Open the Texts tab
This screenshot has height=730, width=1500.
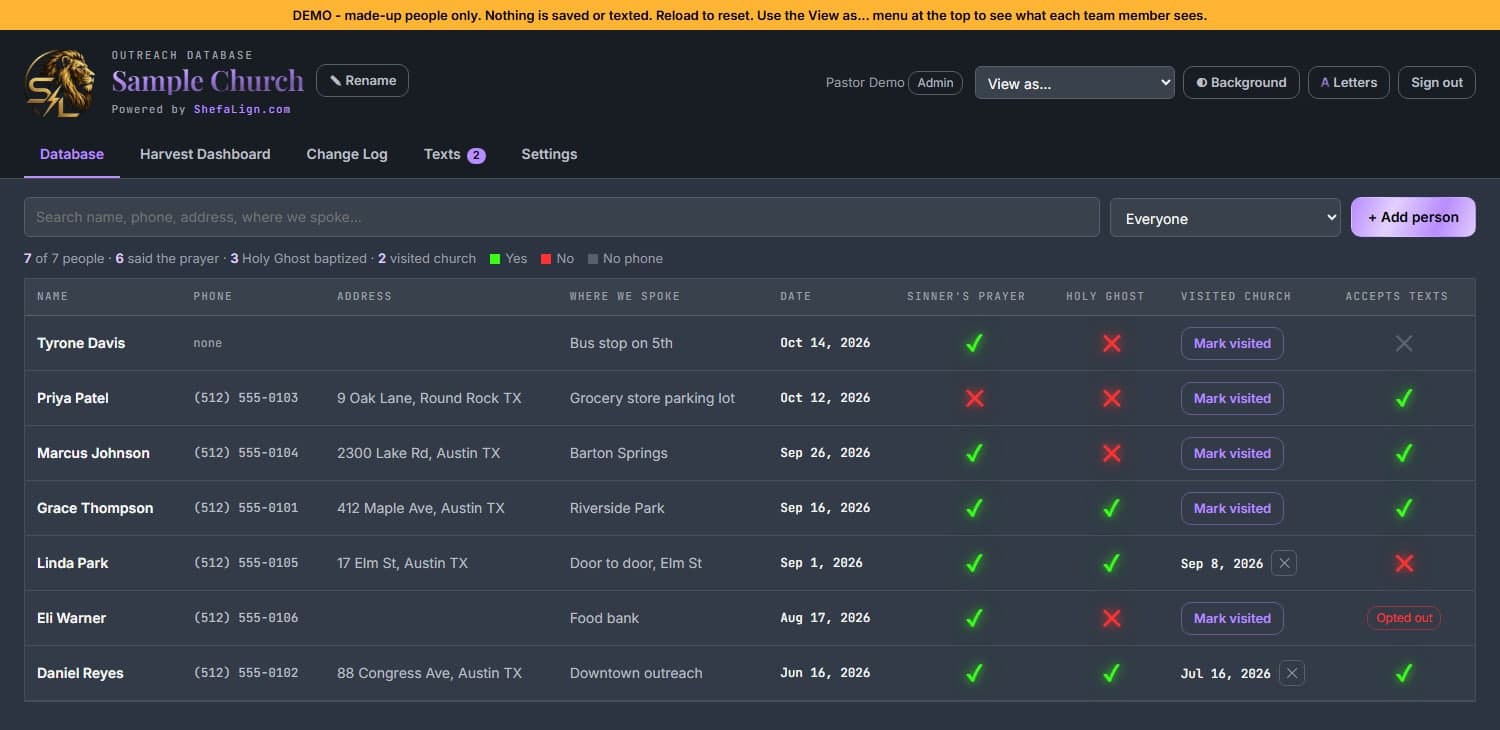(x=454, y=154)
